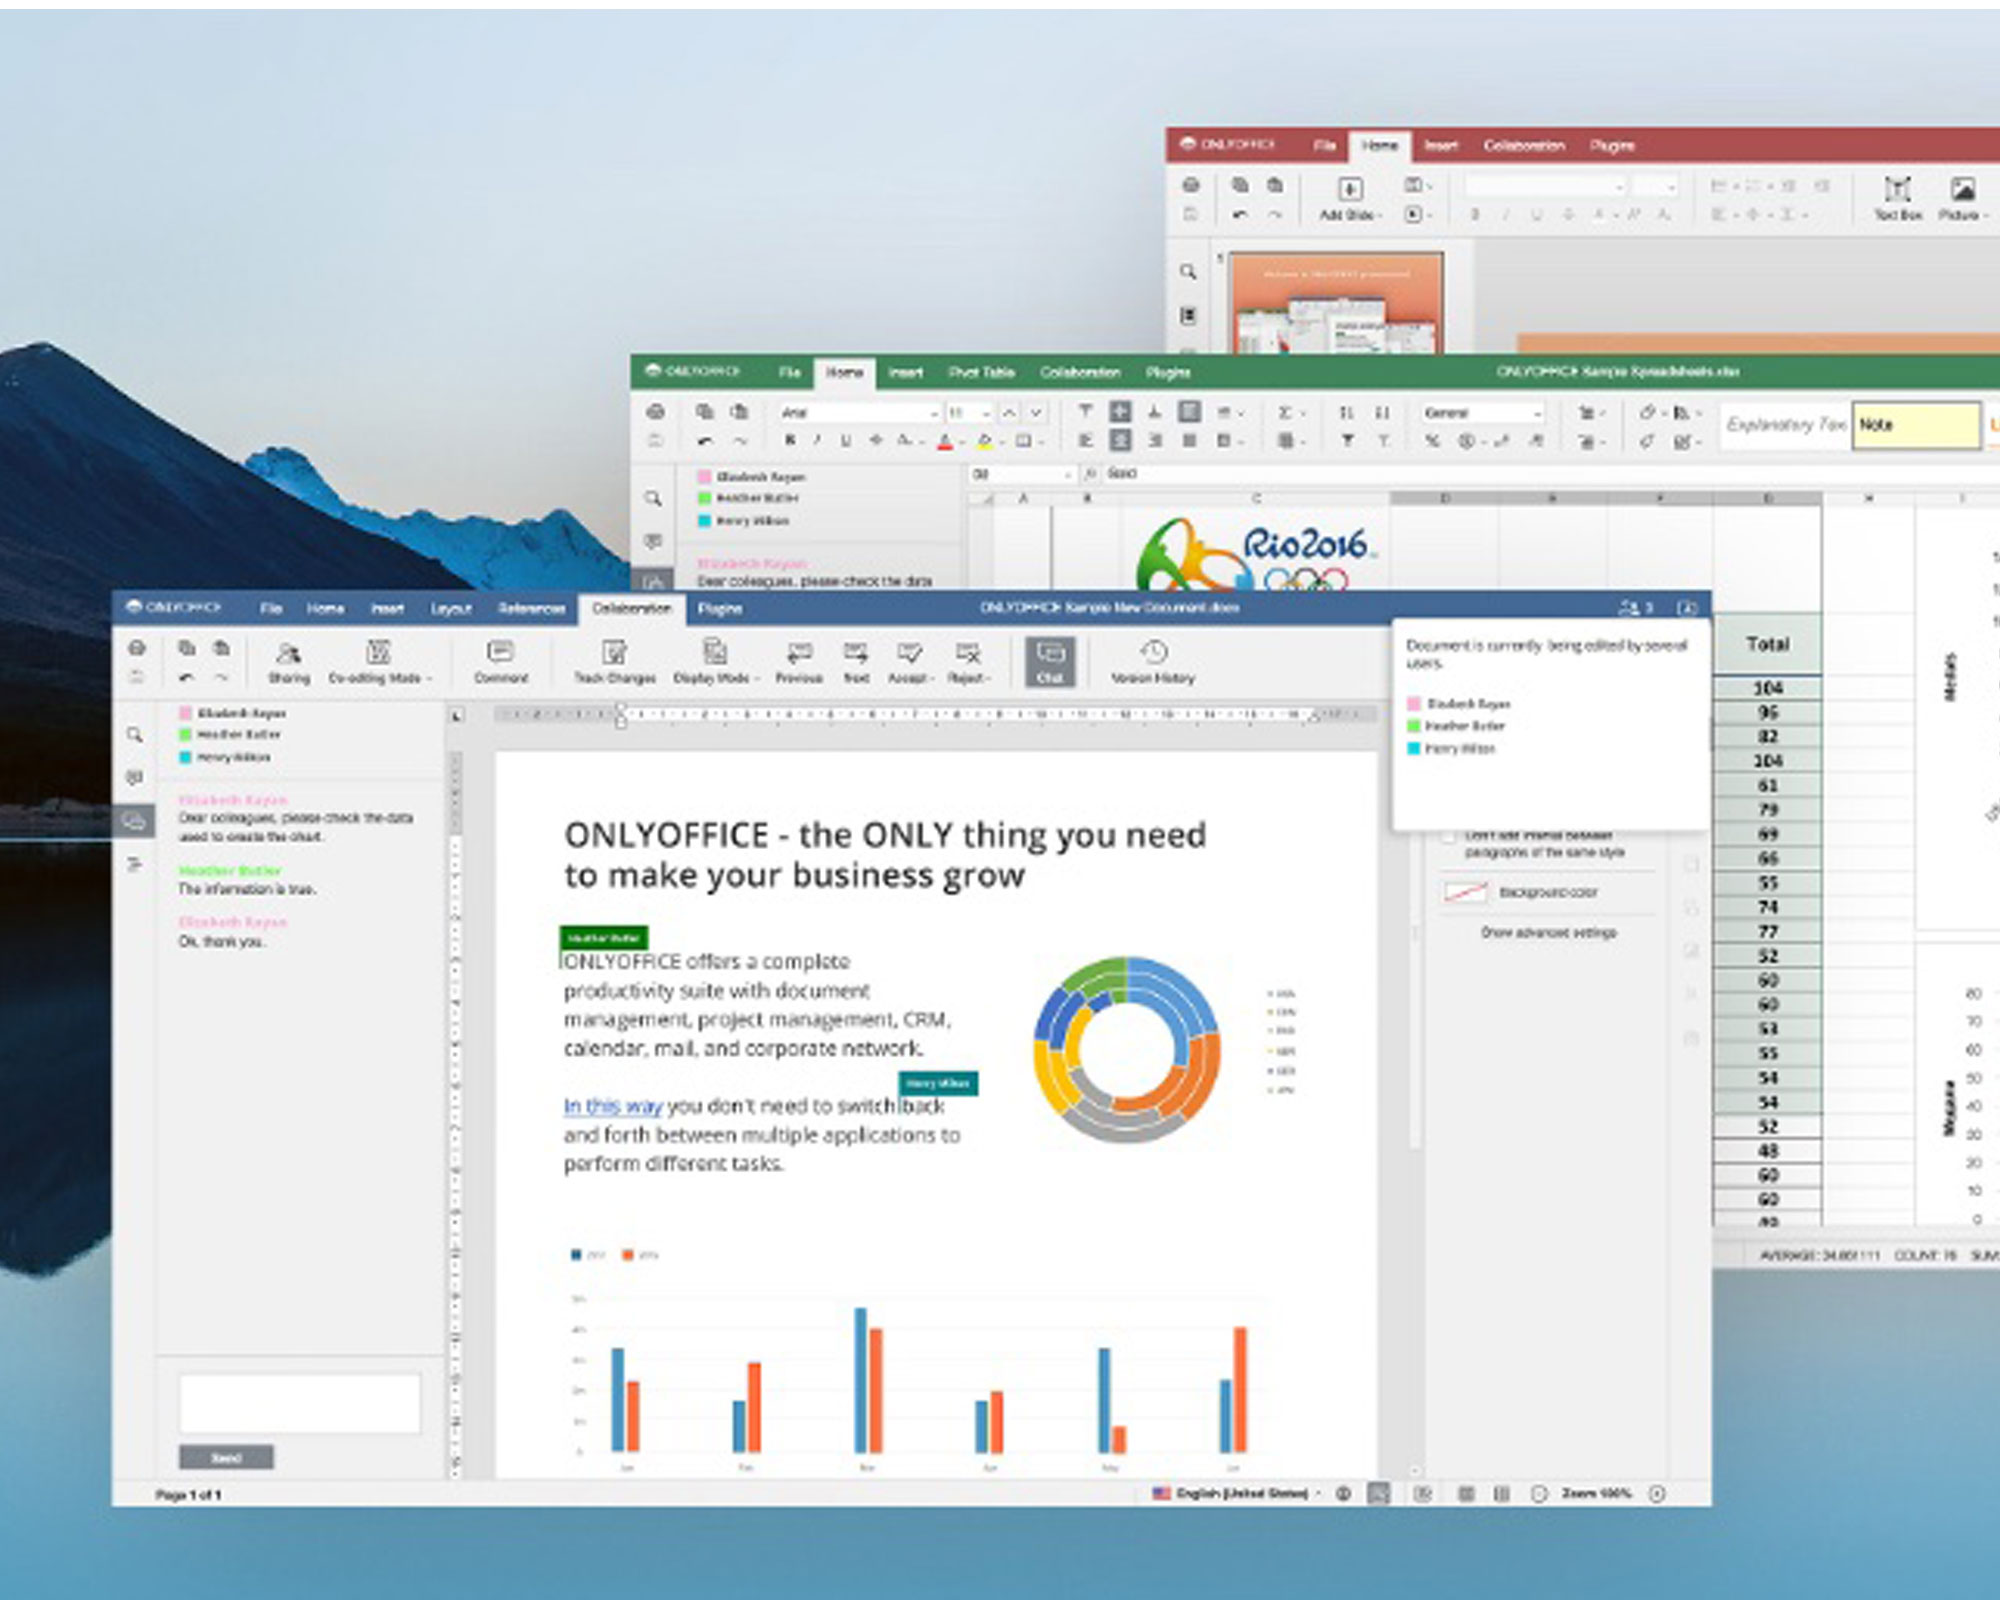Click percent style in spreadsheet toolbar
Image resolution: width=2000 pixels, height=1600 pixels.
[x=1432, y=440]
